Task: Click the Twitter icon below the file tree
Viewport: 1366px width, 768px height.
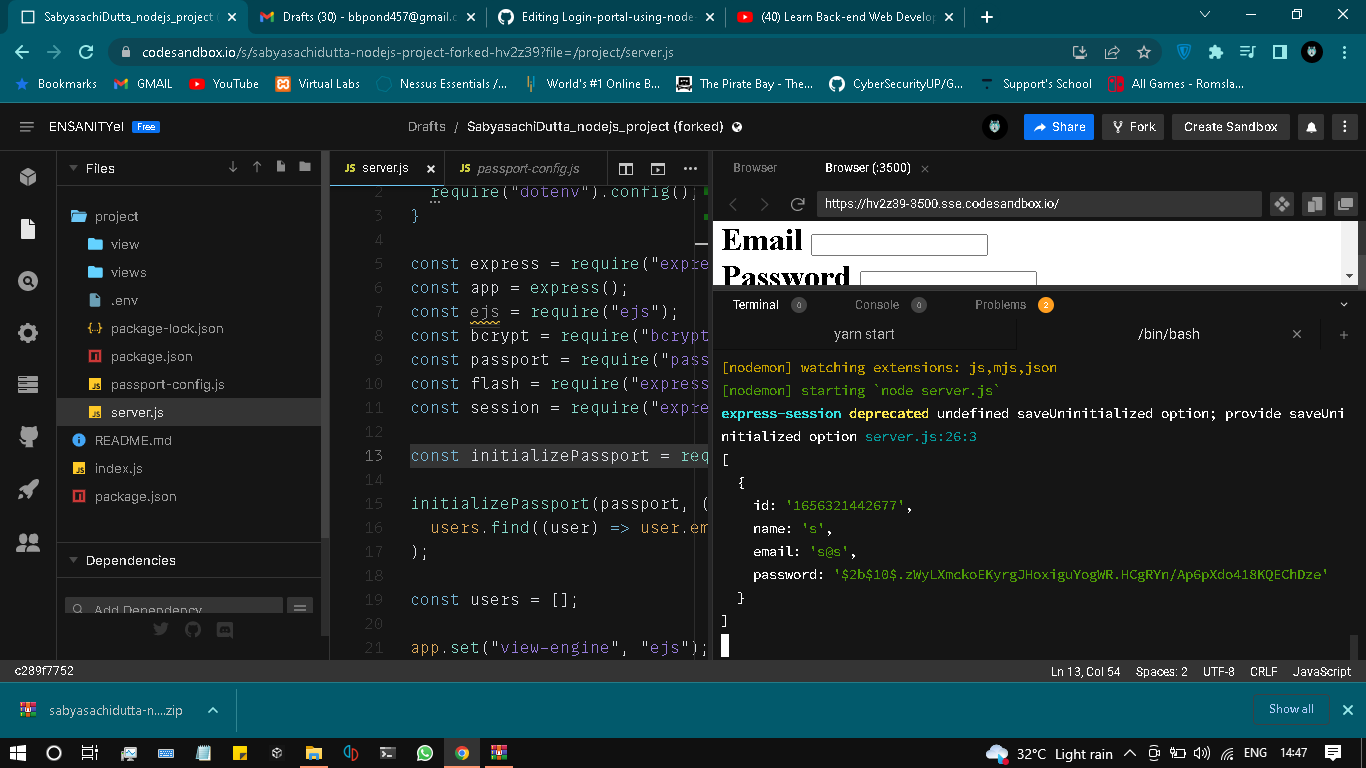Action: click(160, 630)
